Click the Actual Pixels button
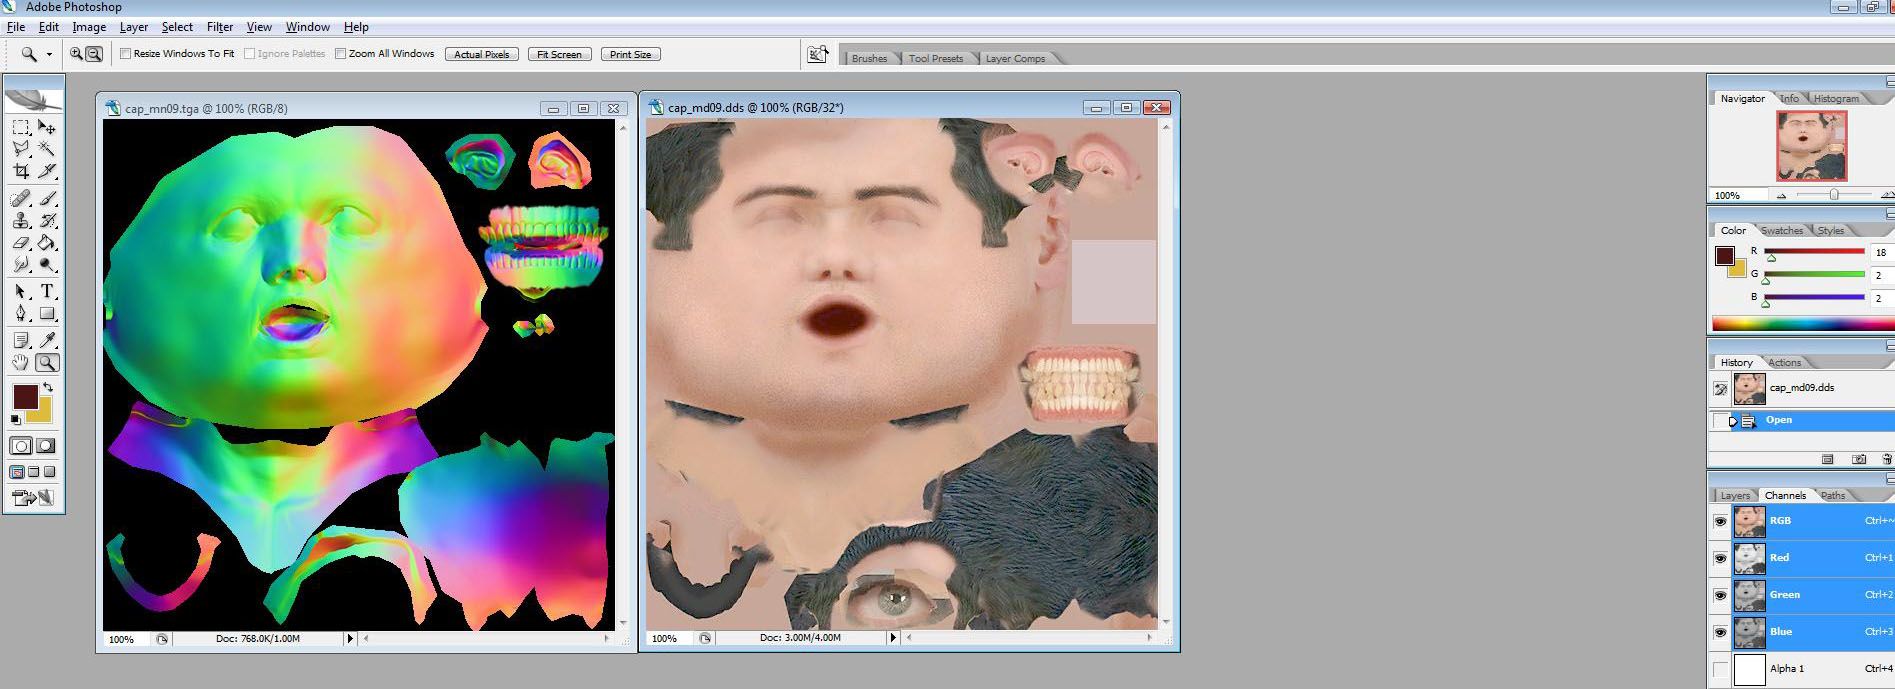This screenshot has height=689, width=1895. pos(482,54)
